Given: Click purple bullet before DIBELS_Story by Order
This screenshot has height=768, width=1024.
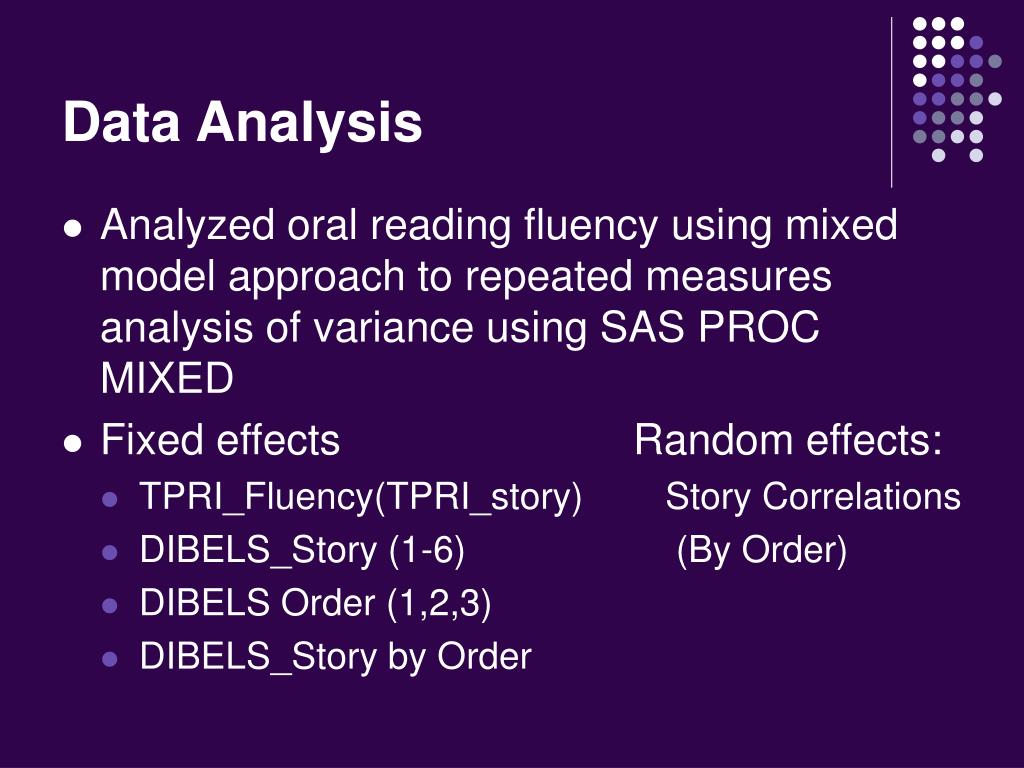Looking at the screenshot, I should coord(110,659).
